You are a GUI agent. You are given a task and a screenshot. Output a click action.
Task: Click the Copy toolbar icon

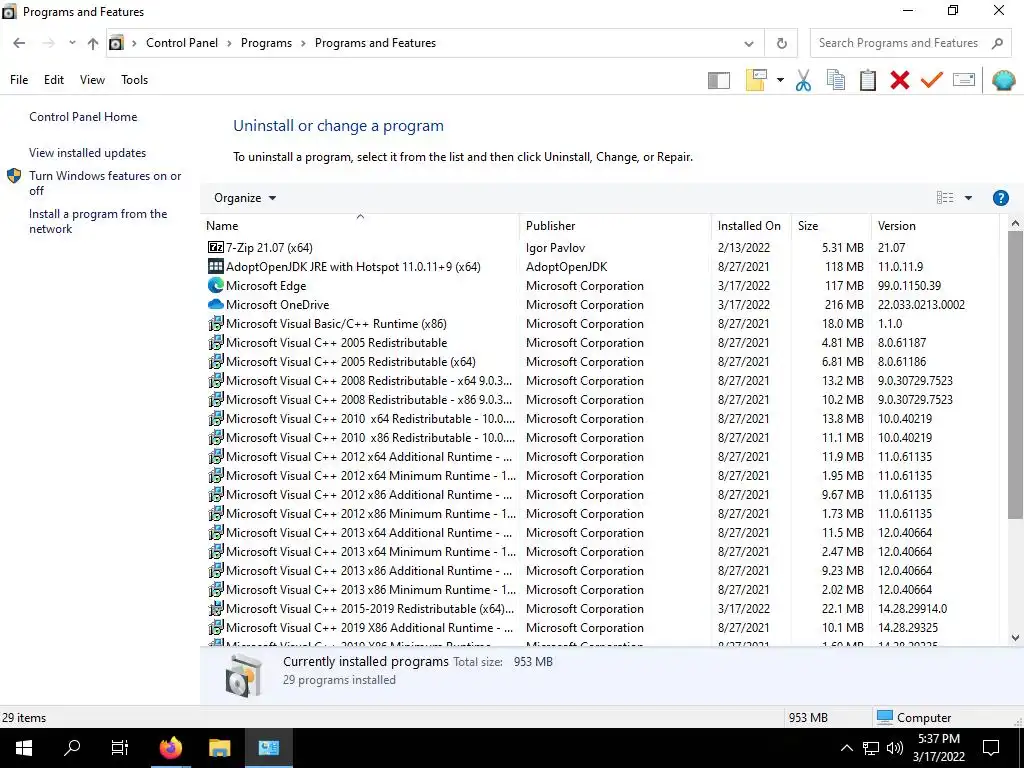(835, 80)
